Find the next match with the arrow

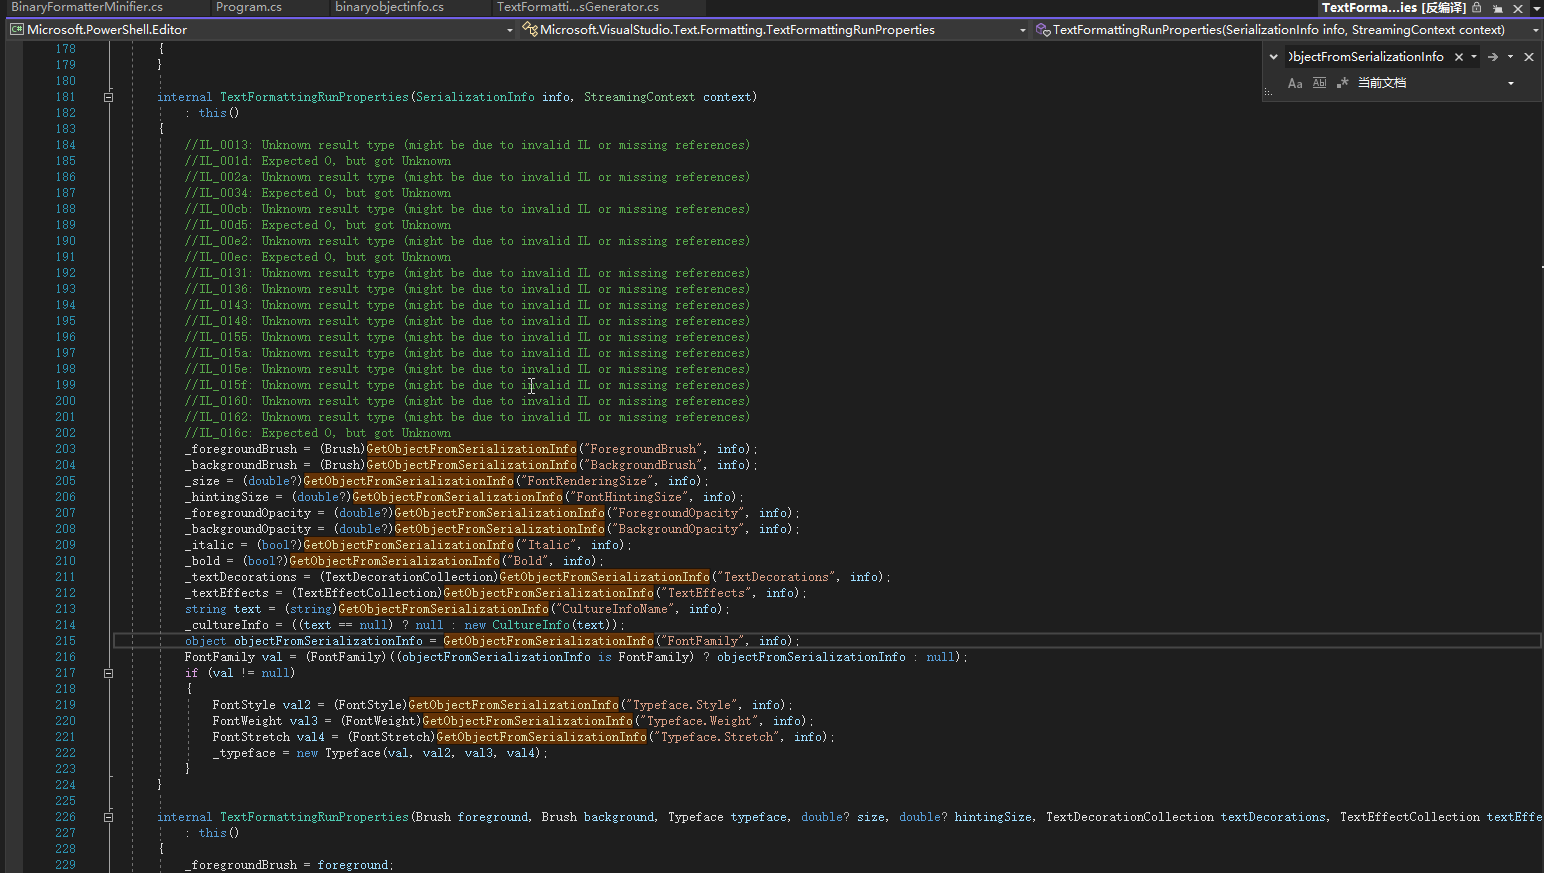click(x=1493, y=57)
